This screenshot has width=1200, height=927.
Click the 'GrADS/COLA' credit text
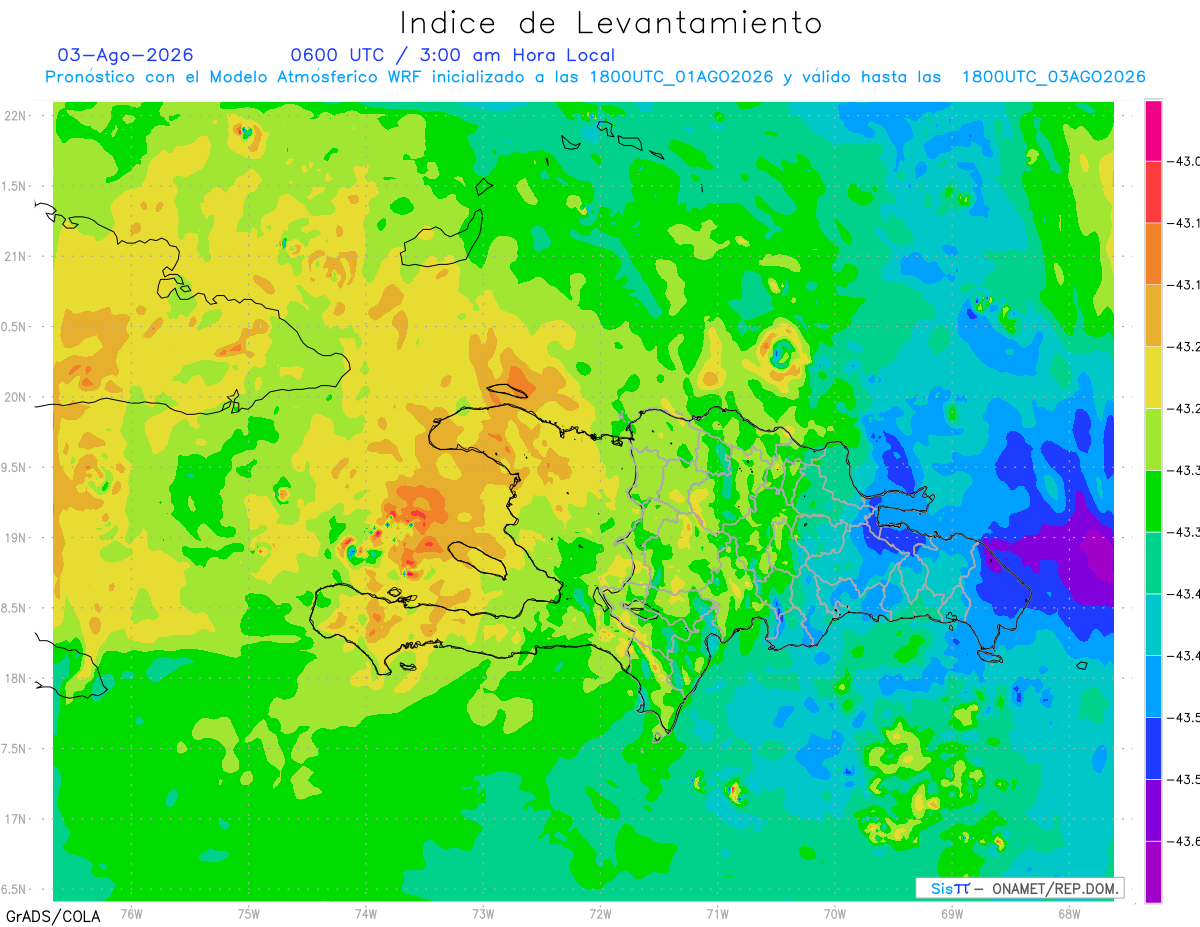pyautogui.click(x=53, y=916)
